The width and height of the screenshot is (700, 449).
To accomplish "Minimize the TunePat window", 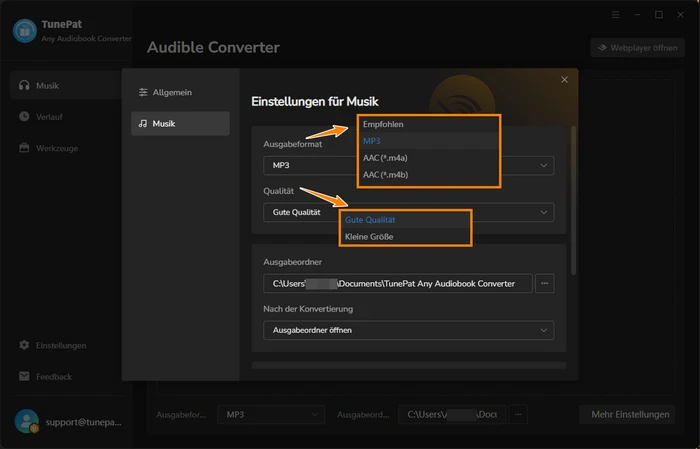I will tap(637, 15).
